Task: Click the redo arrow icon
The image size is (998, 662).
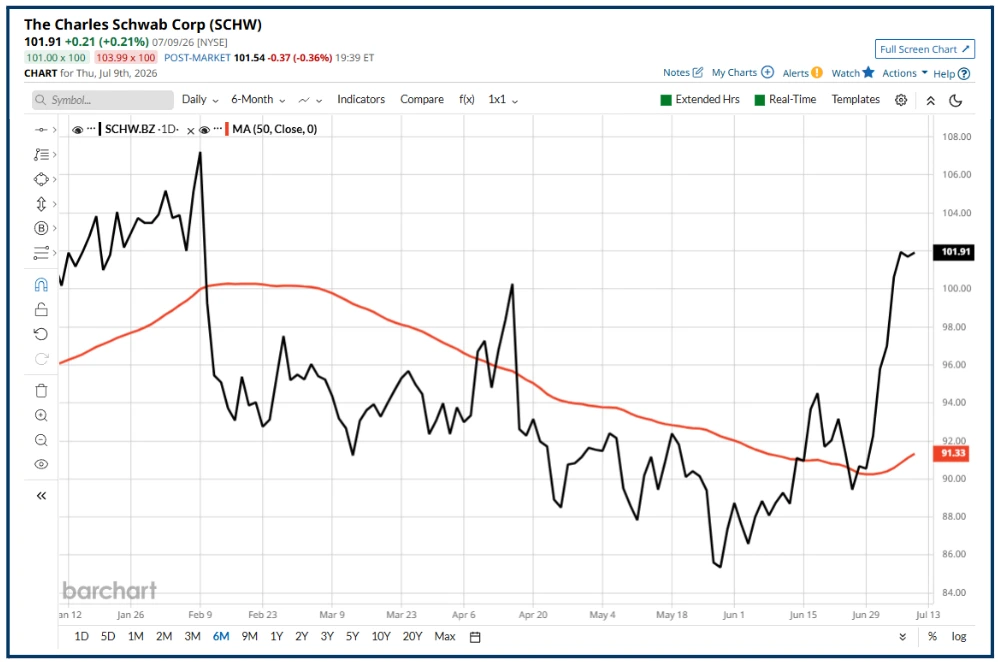Action: click(41, 359)
